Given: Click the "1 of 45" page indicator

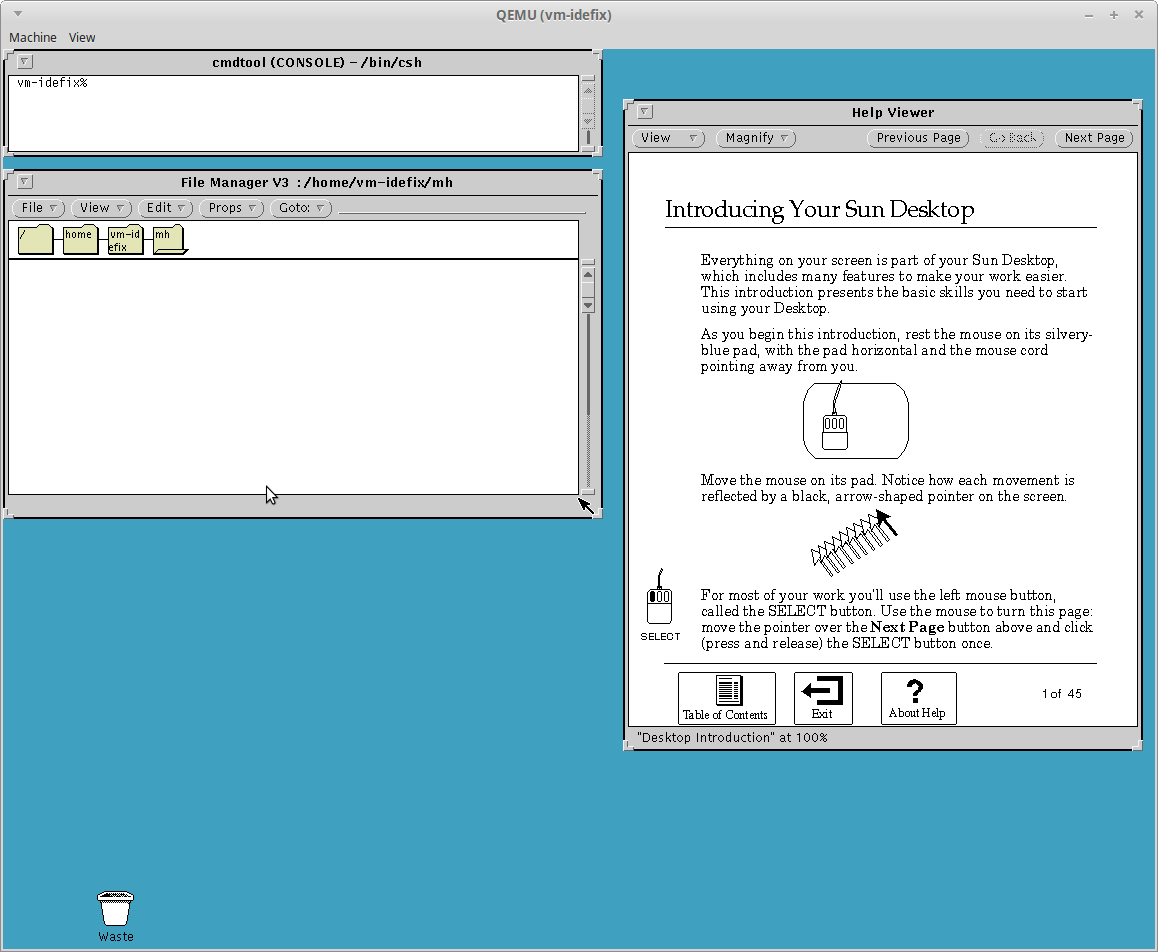Looking at the screenshot, I should pyautogui.click(x=1061, y=694).
